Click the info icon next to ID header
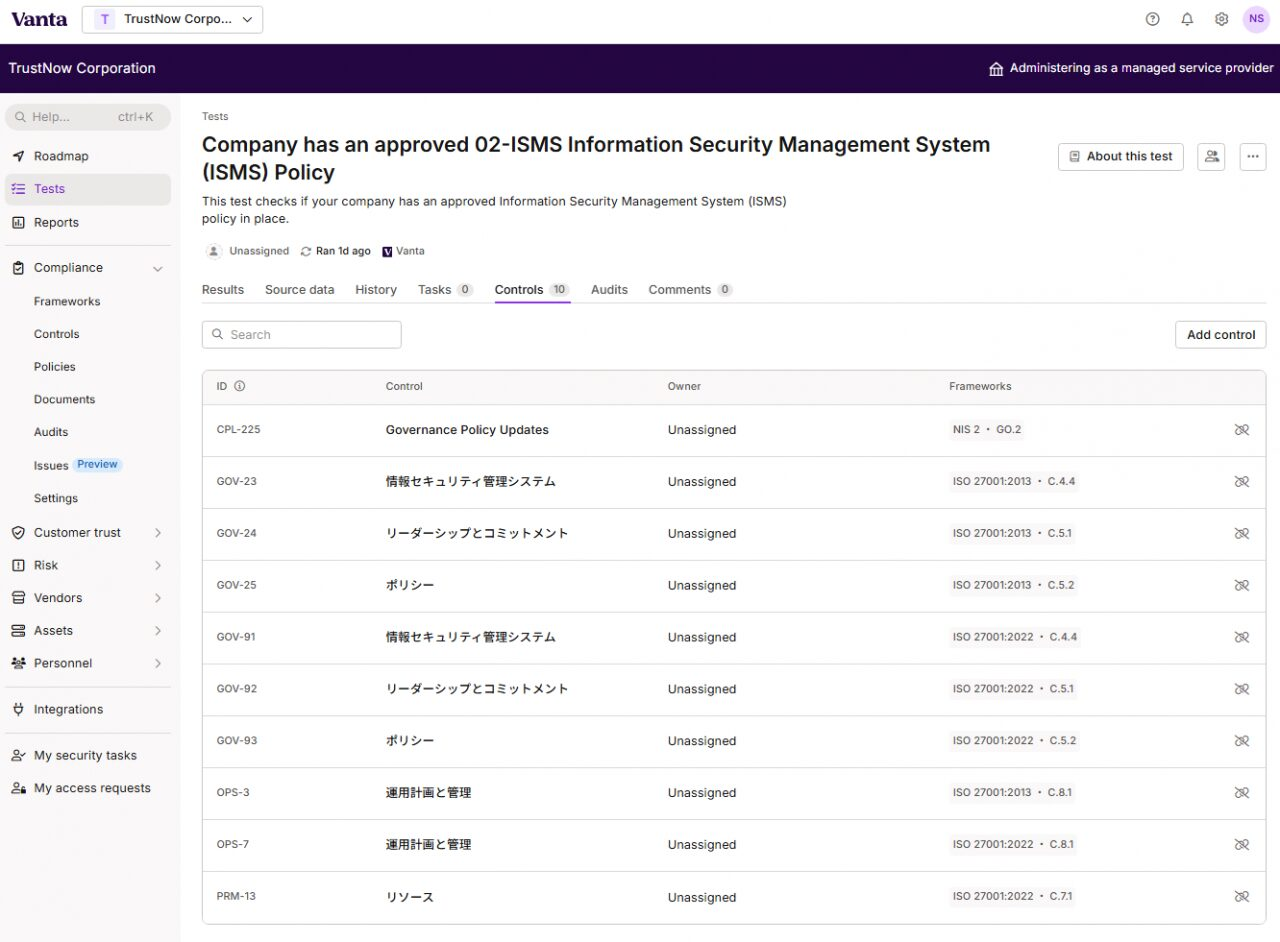 (x=239, y=387)
